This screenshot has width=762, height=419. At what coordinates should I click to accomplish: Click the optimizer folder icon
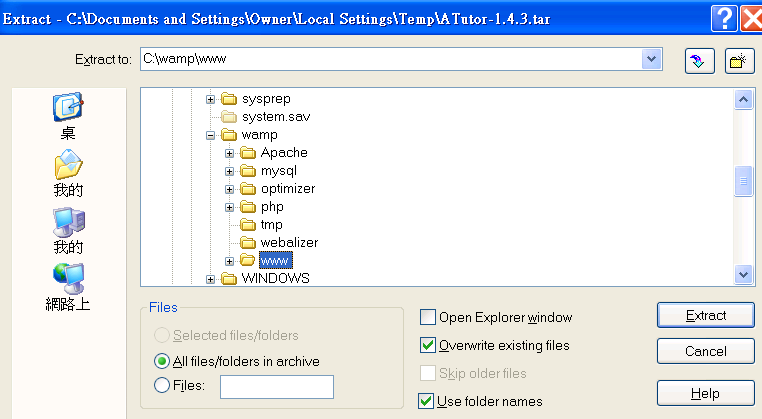pyautogui.click(x=248, y=189)
